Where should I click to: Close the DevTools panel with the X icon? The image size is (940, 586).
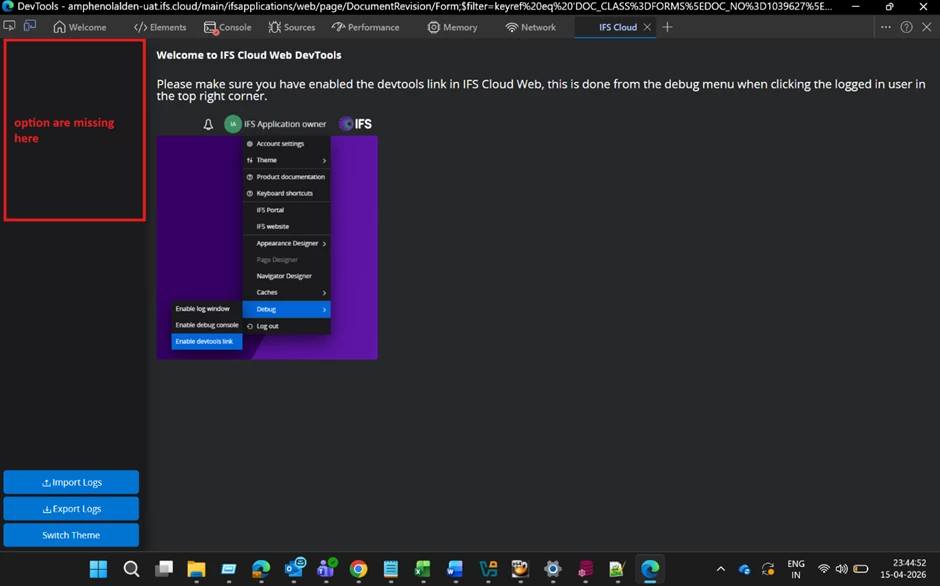(927, 27)
